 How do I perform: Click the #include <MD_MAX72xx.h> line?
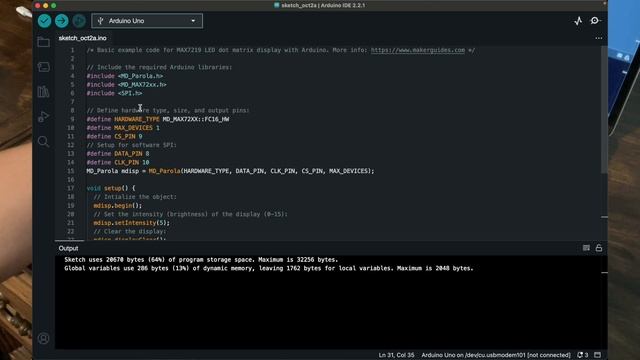tap(127, 84)
